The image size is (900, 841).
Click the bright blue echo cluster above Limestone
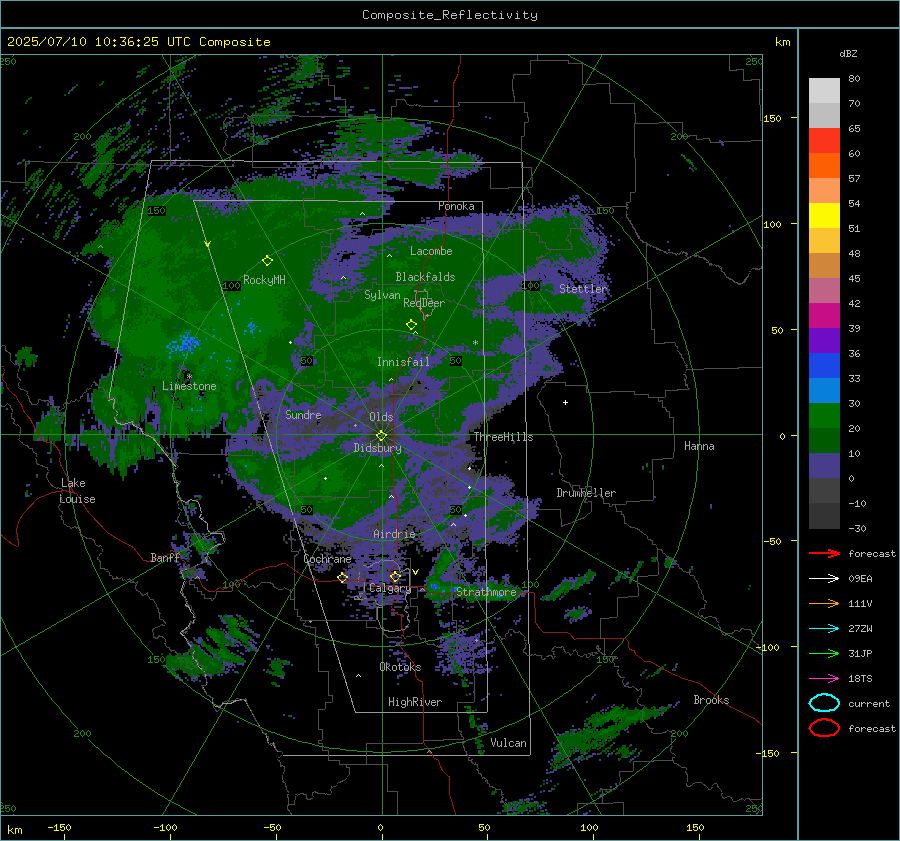(x=185, y=343)
